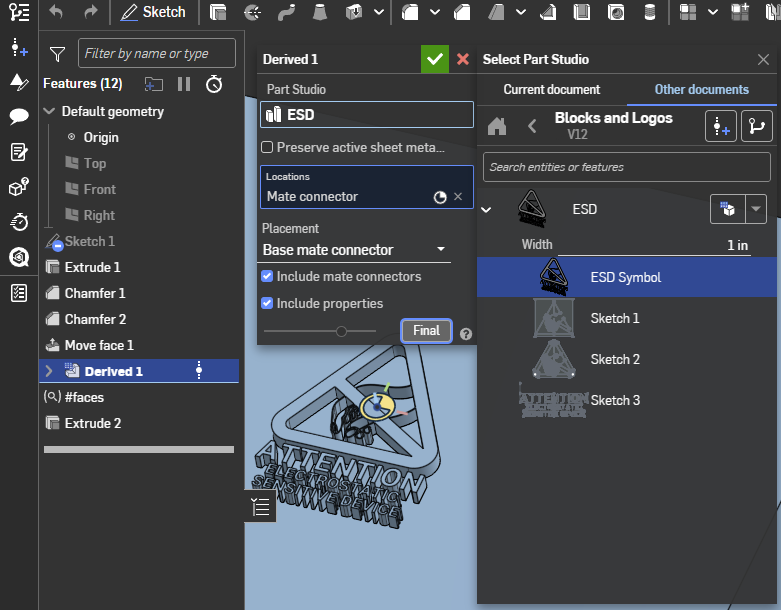
Task: Select the External thread tool icon
Action: pos(650,12)
